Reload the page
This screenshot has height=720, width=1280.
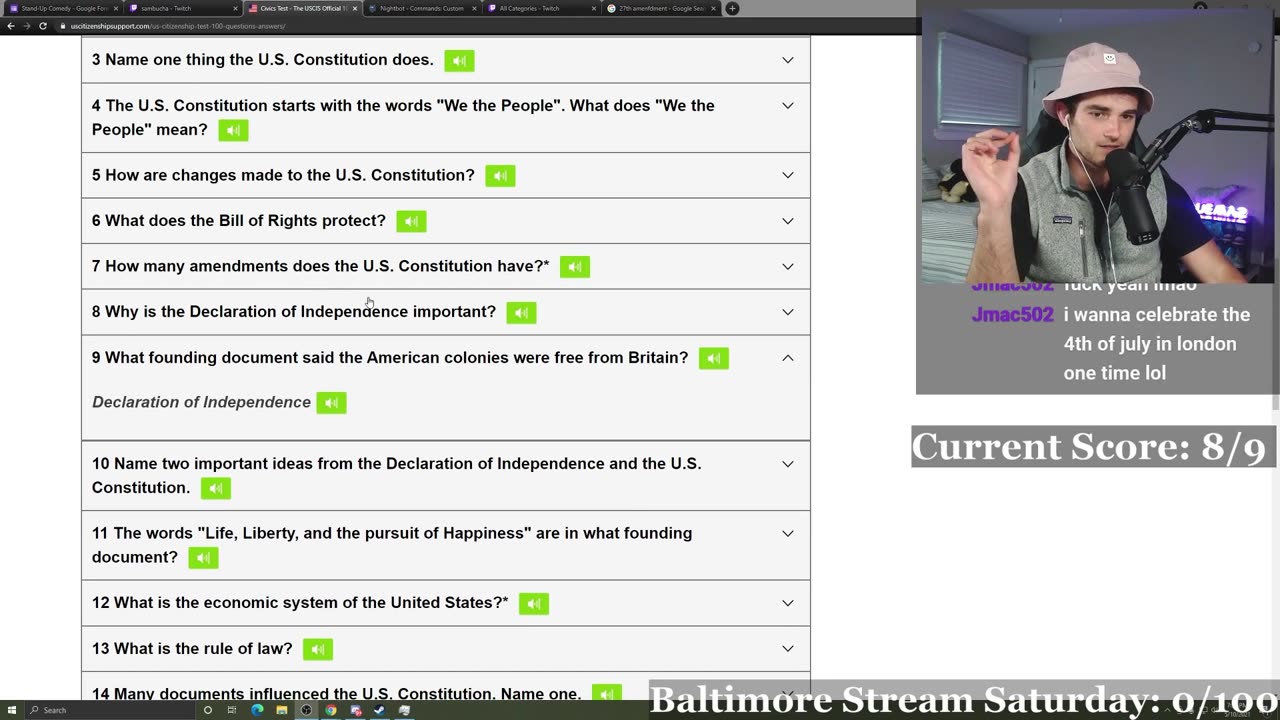[42, 25]
